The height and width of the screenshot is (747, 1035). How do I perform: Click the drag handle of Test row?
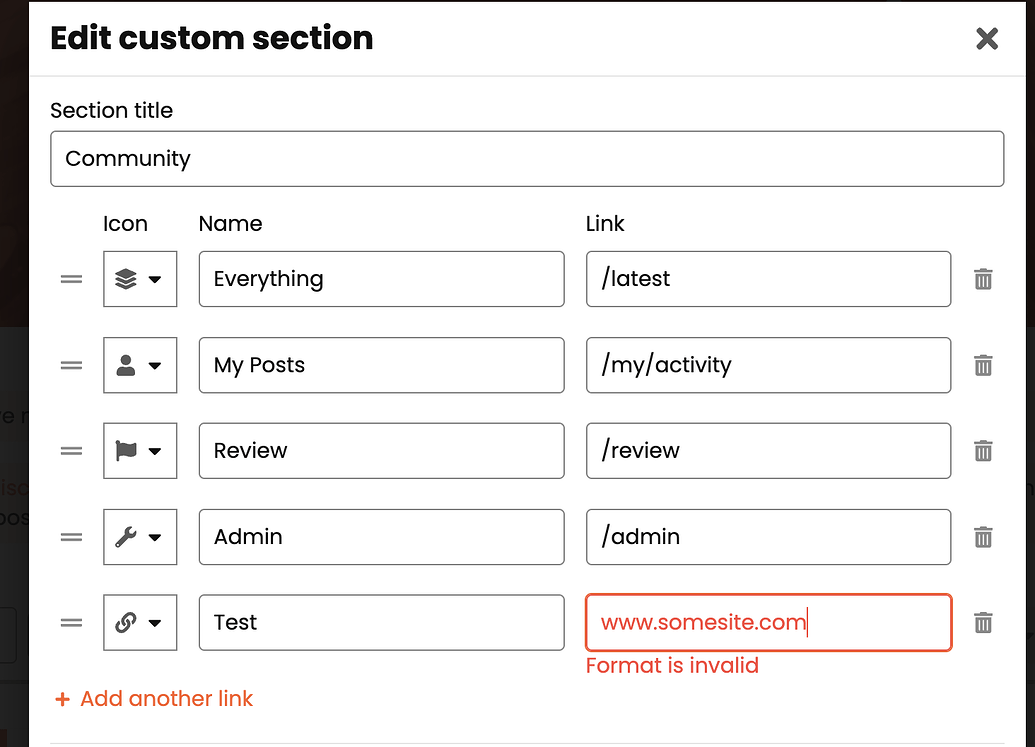pyautogui.click(x=71, y=623)
